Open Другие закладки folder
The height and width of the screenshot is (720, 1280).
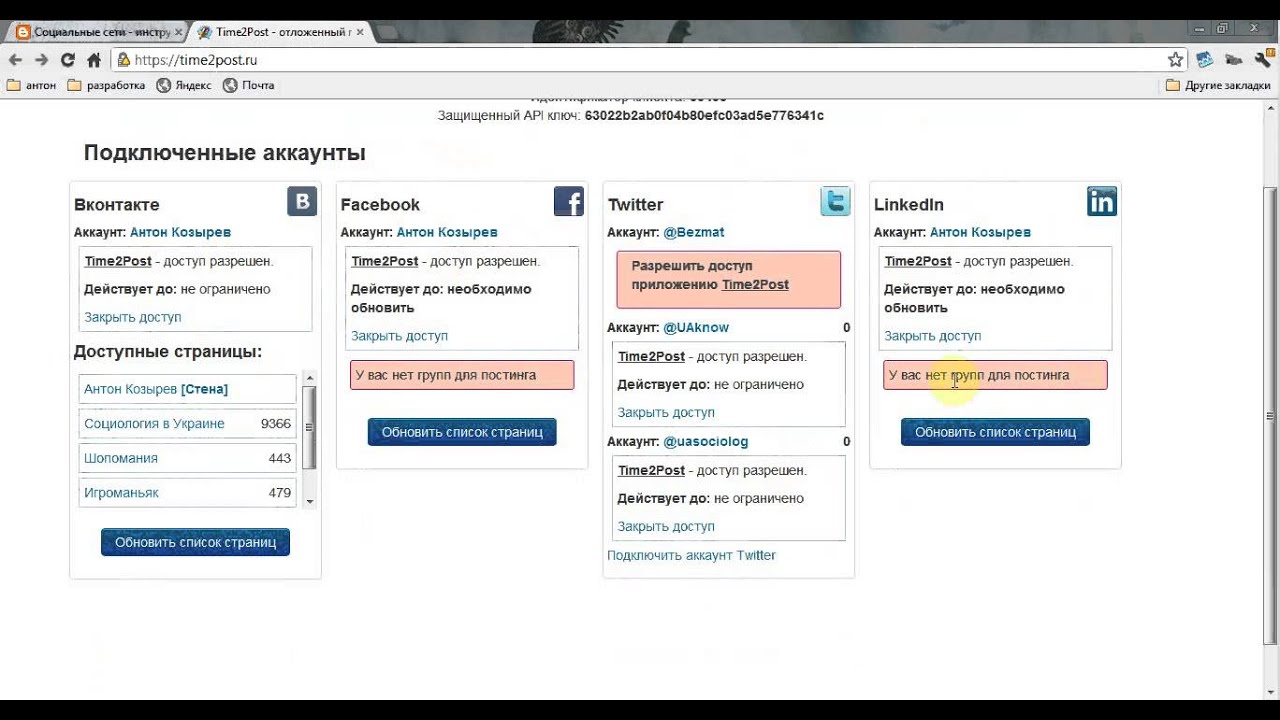(x=1218, y=86)
